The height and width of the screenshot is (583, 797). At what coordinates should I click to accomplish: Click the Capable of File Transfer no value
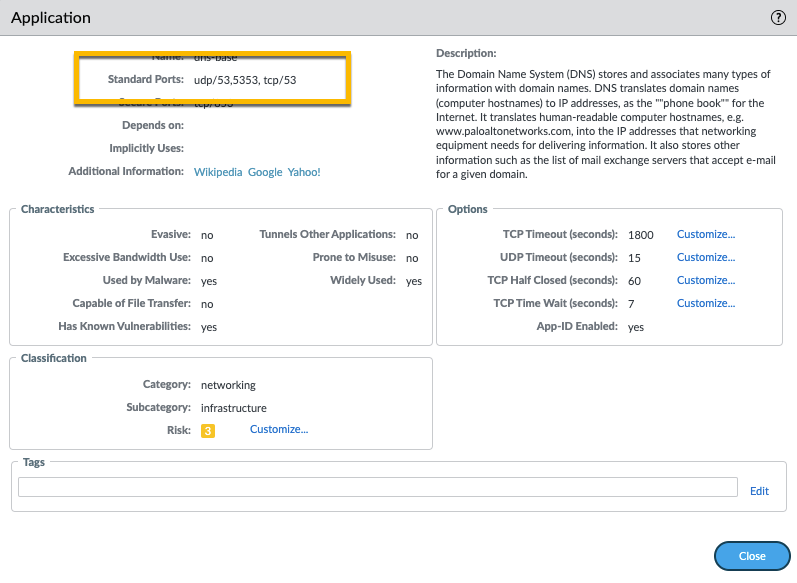pyautogui.click(x=207, y=304)
